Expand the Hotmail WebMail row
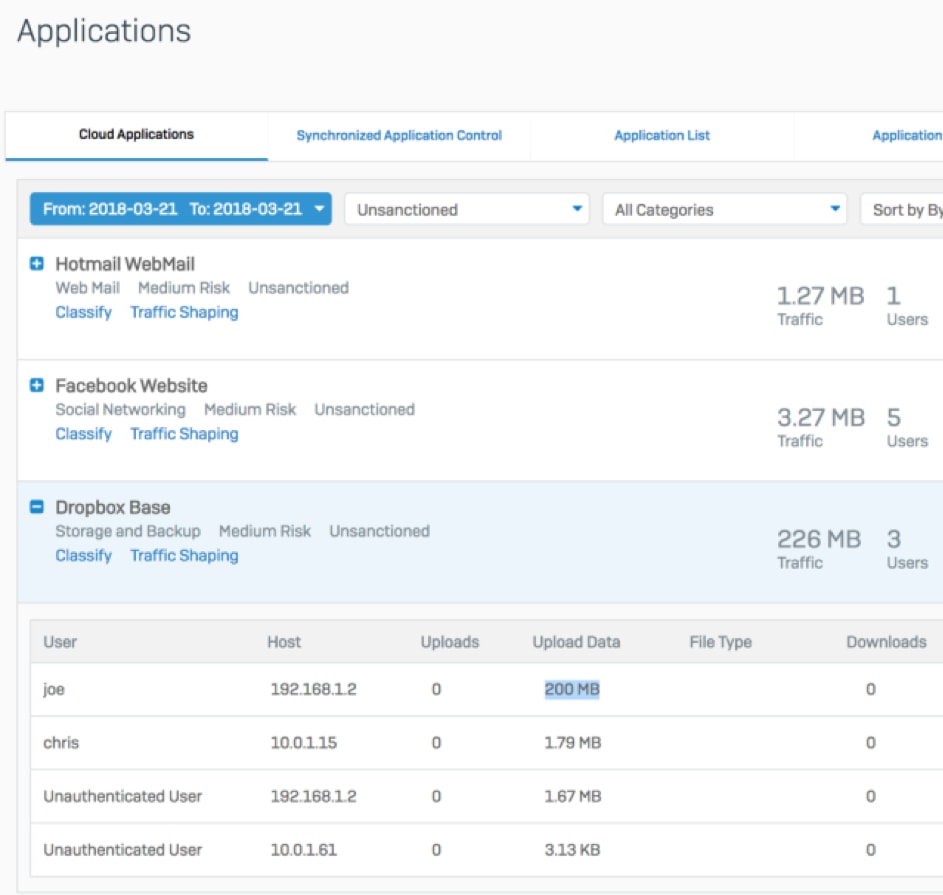 point(37,265)
